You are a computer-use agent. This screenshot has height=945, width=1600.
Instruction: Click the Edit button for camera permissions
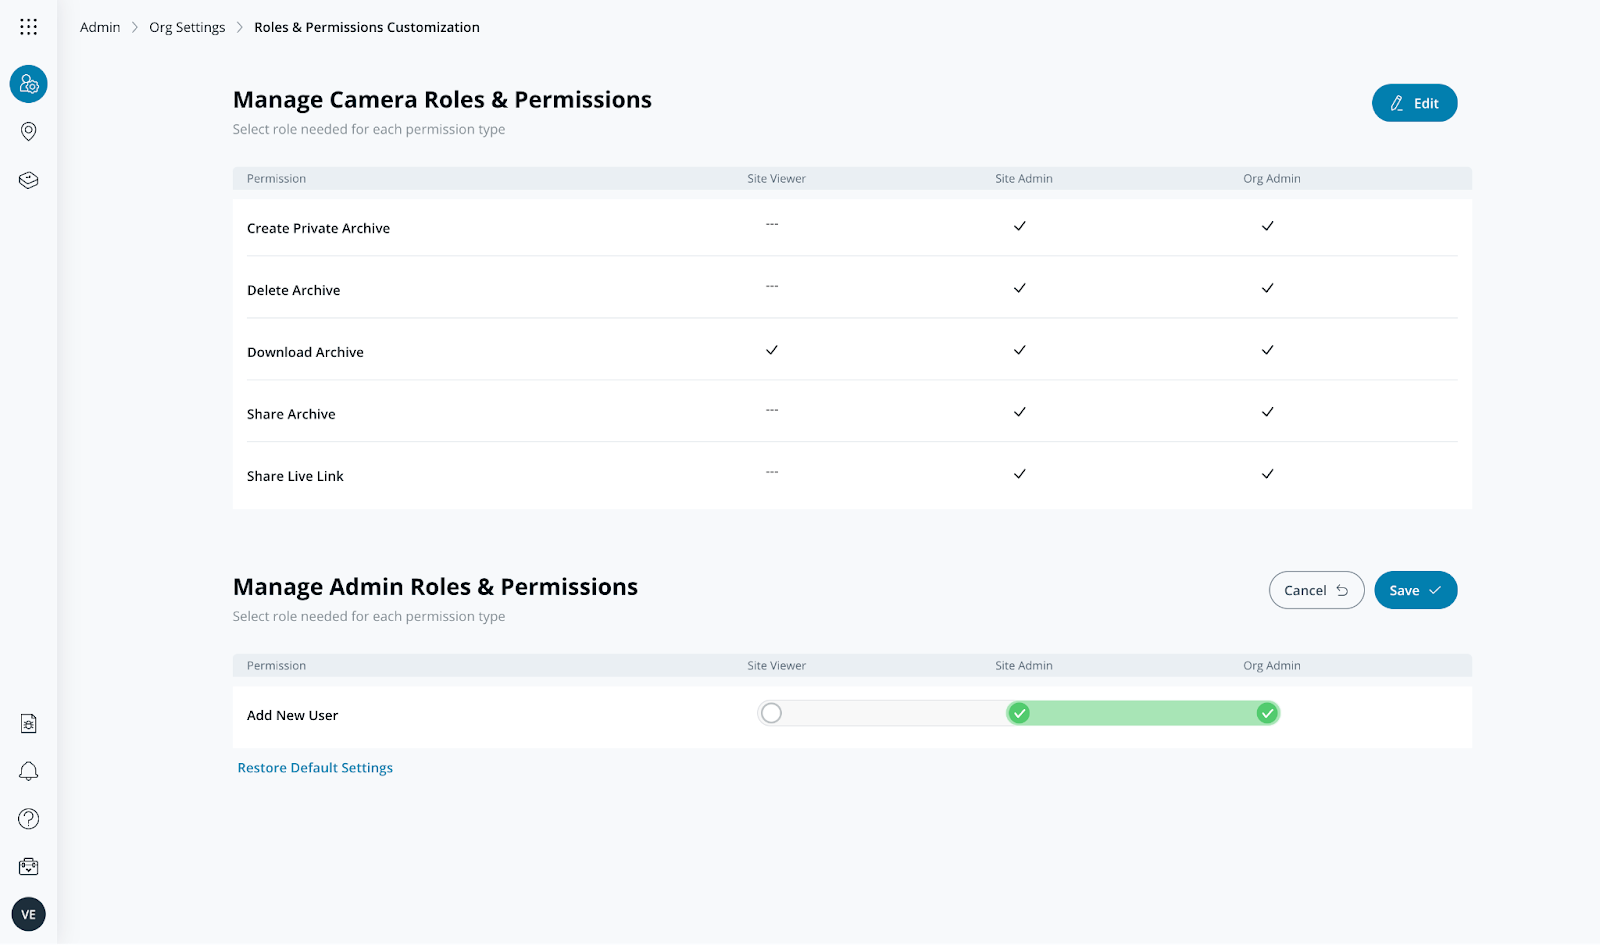[1414, 103]
